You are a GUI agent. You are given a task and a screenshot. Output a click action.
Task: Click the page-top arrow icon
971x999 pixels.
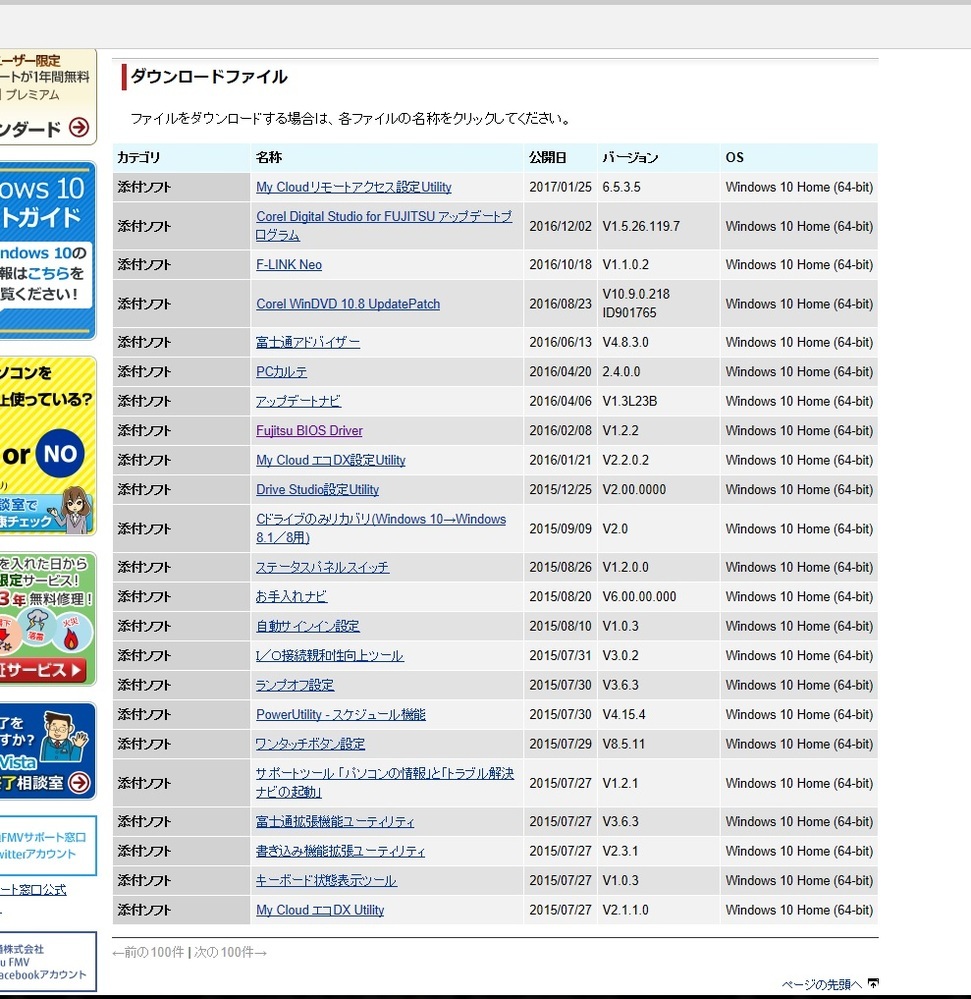873,984
